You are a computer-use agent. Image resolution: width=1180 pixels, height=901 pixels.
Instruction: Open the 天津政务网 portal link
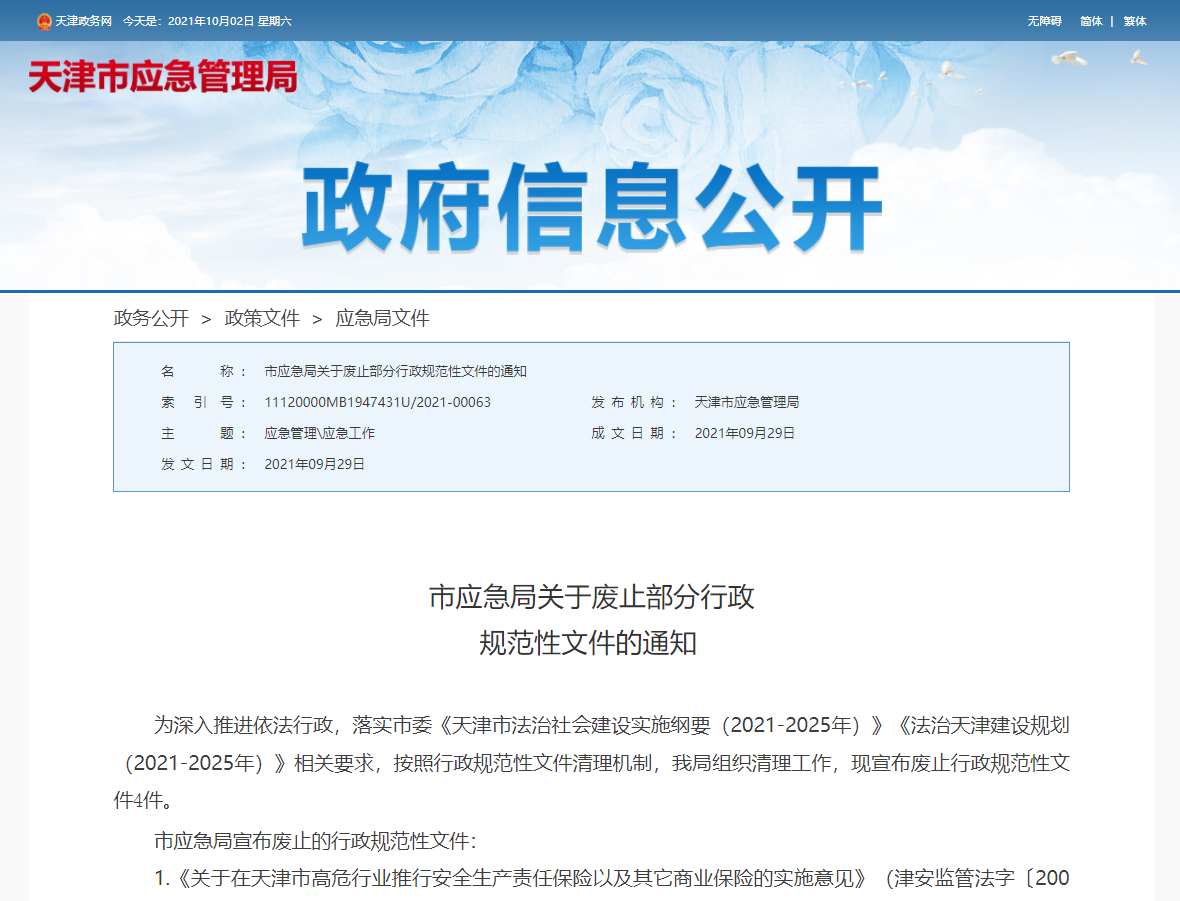(x=83, y=21)
